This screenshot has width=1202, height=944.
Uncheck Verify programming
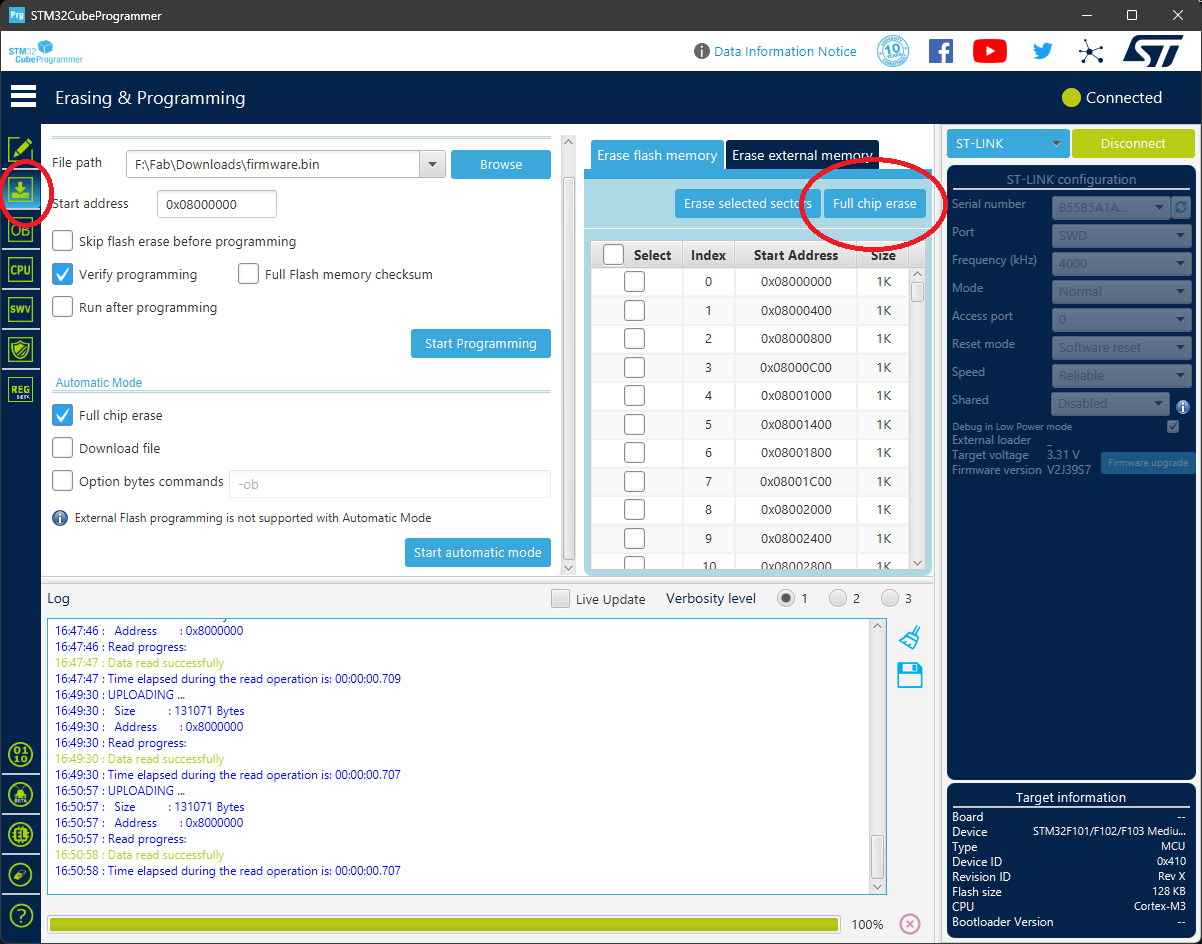tap(62, 274)
